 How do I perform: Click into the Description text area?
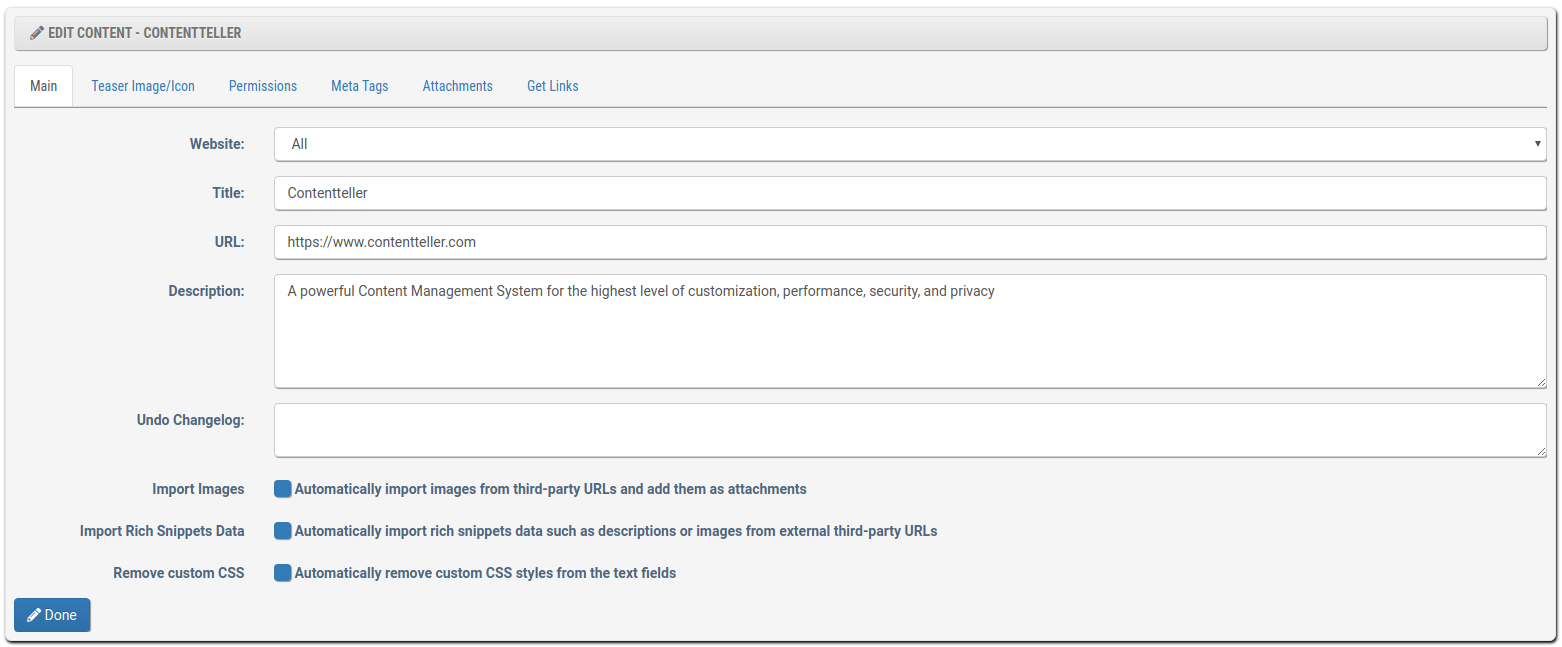[x=910, y=331]
